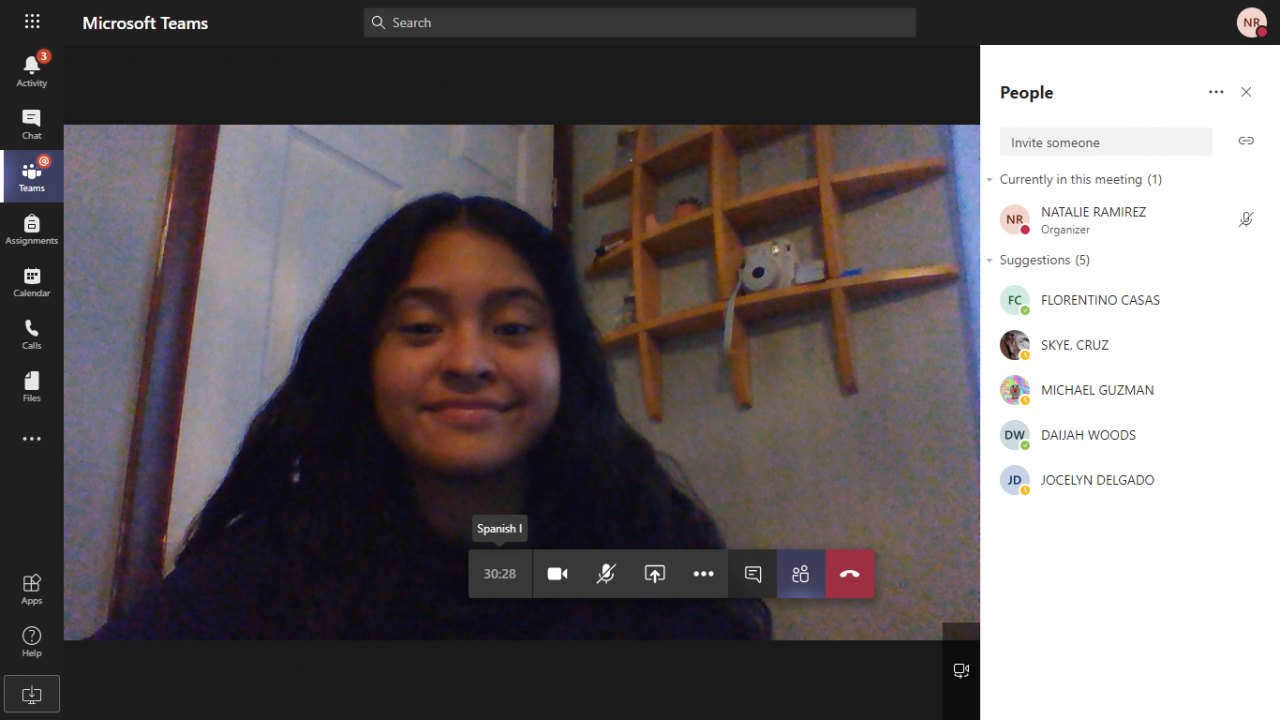
Task: Open more actions in call controls
Action: (704, 574)
